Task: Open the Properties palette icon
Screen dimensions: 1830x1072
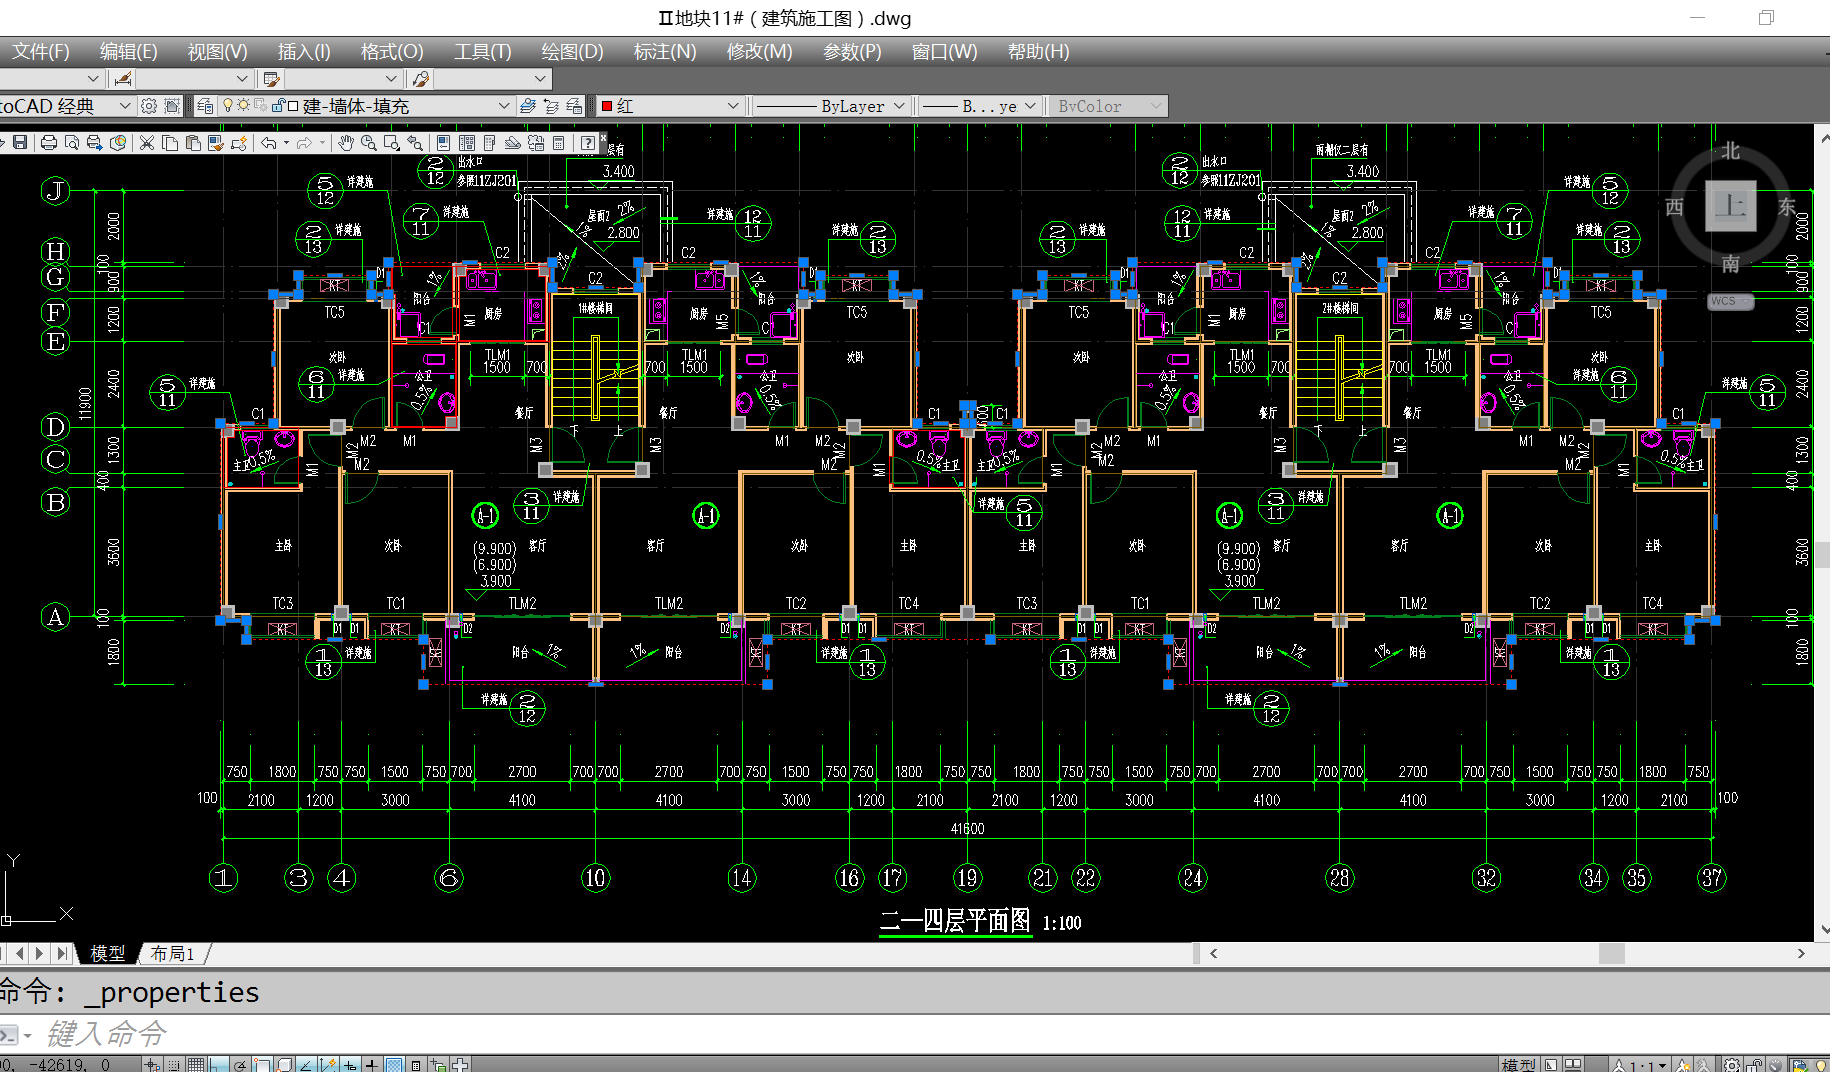Action: pyautogui.click(x=443, y=143)
